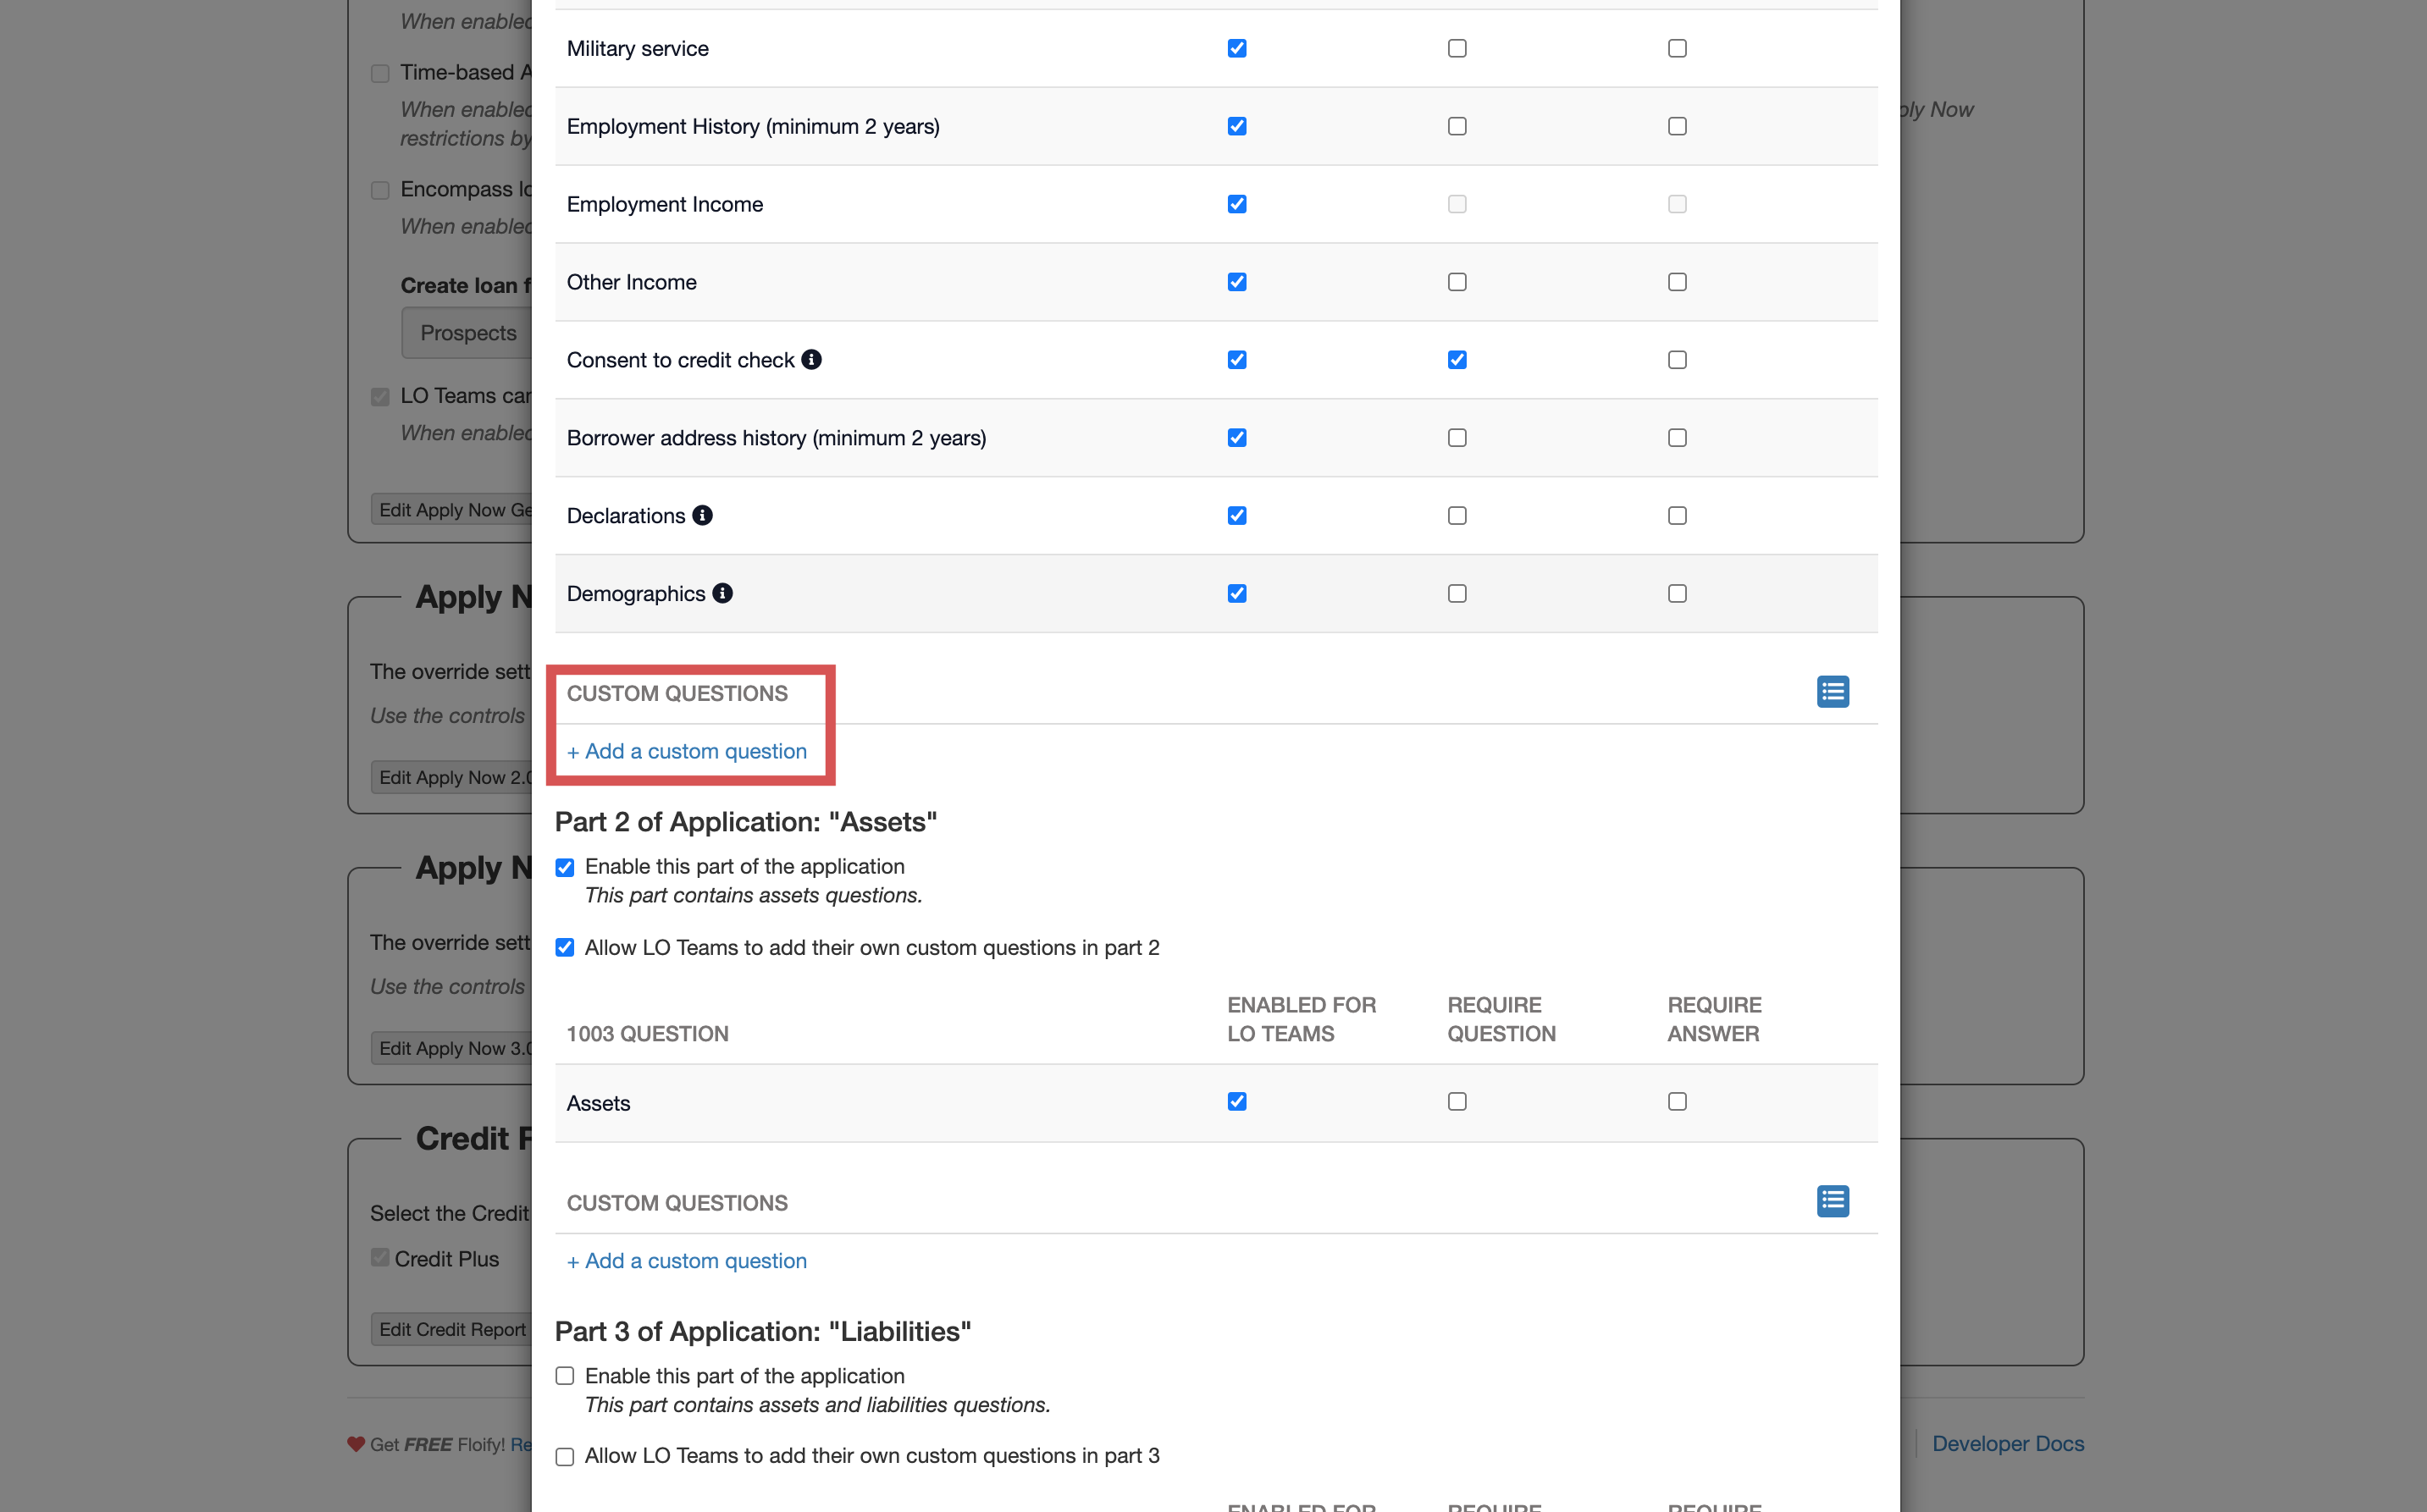This screenshot has height=1512, width=2427.
Task: Check Require Question for Assets row
Action: tap(1457, 1102)
